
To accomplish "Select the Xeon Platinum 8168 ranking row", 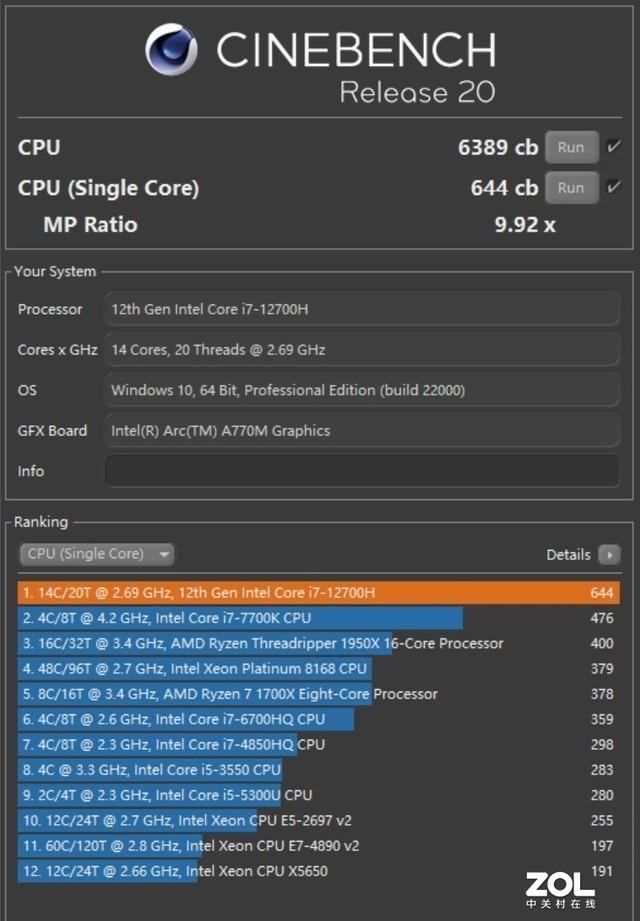I will tap(318, 668).
